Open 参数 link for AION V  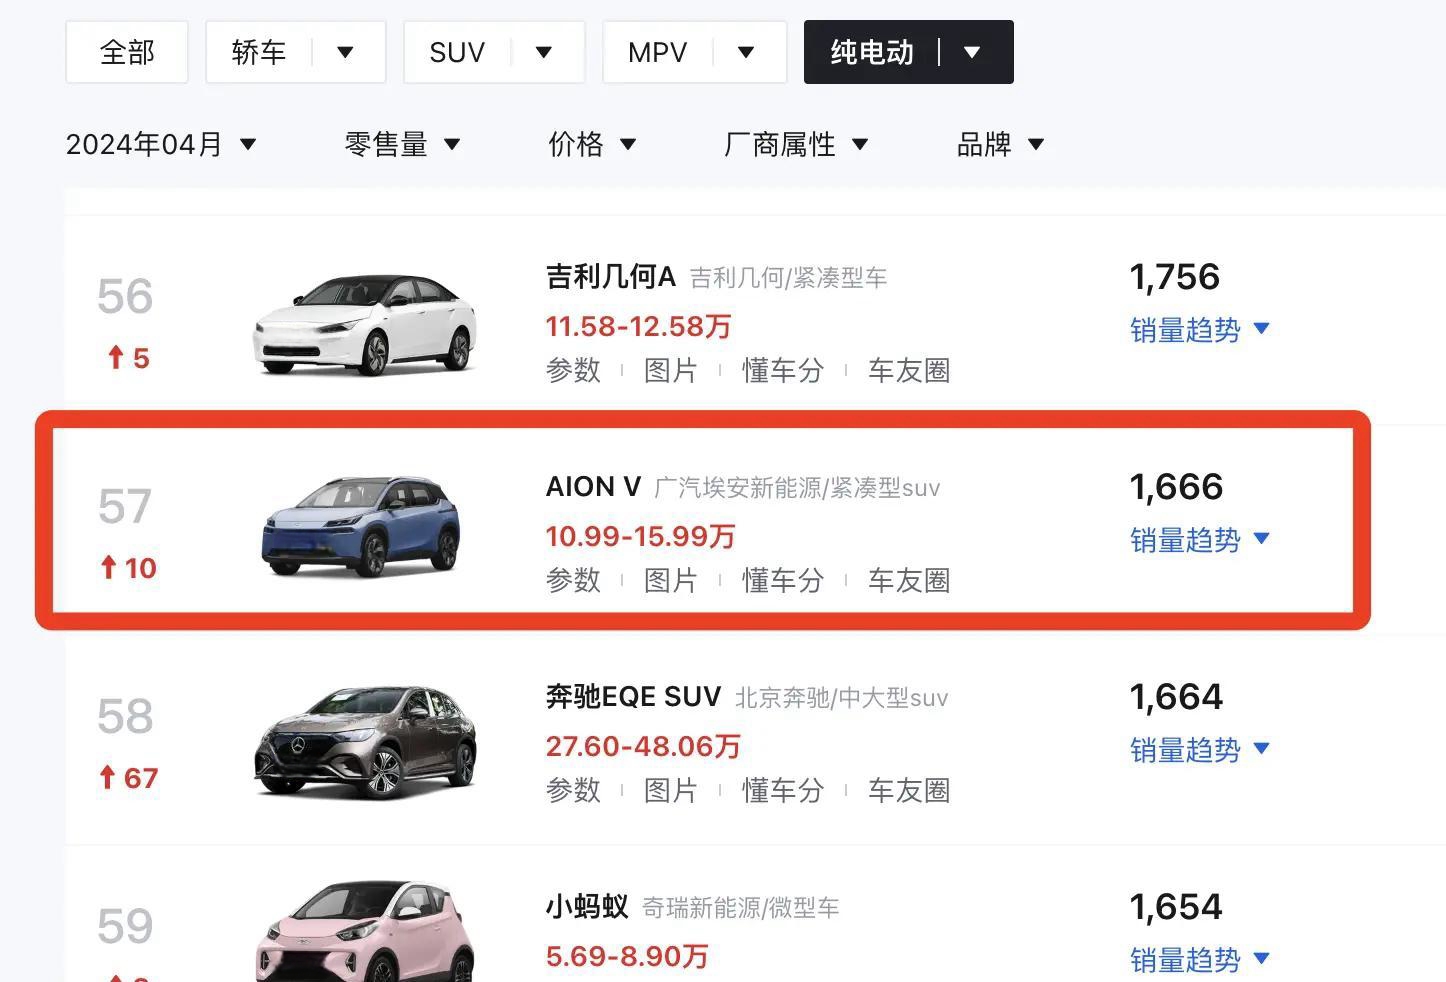point(573,580)
